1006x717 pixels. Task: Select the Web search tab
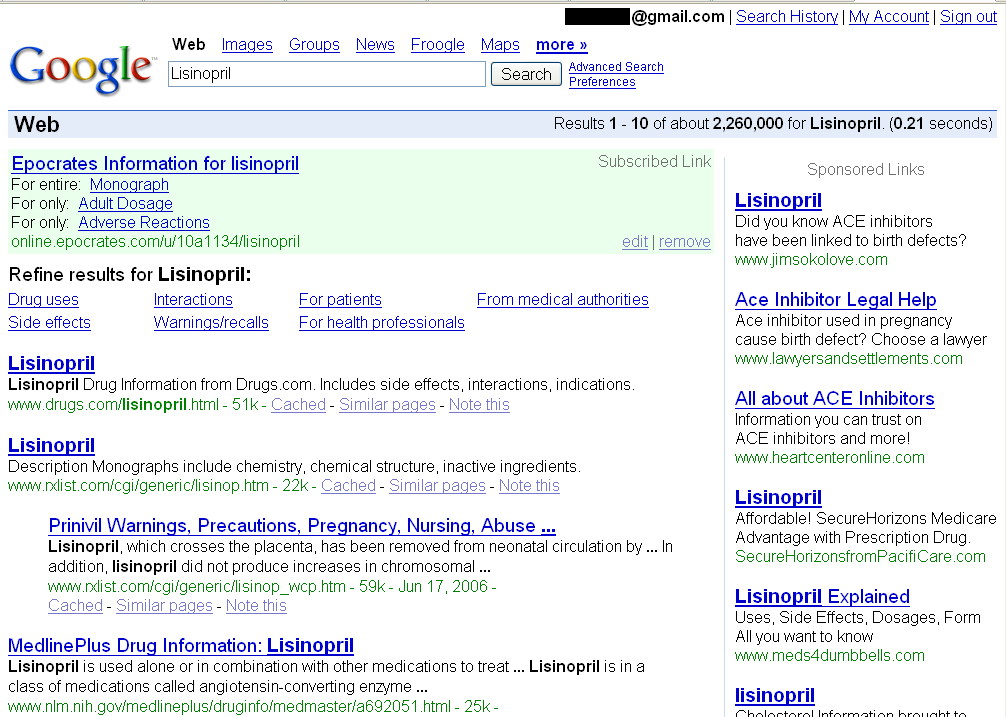(x=189, y=44)
